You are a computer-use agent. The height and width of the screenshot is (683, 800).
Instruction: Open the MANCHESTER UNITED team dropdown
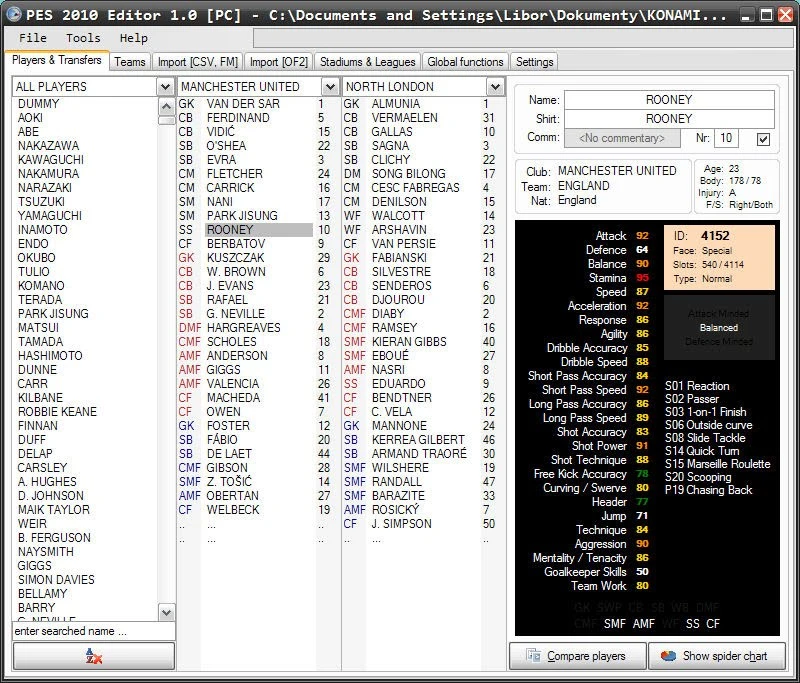coord(330,86)
